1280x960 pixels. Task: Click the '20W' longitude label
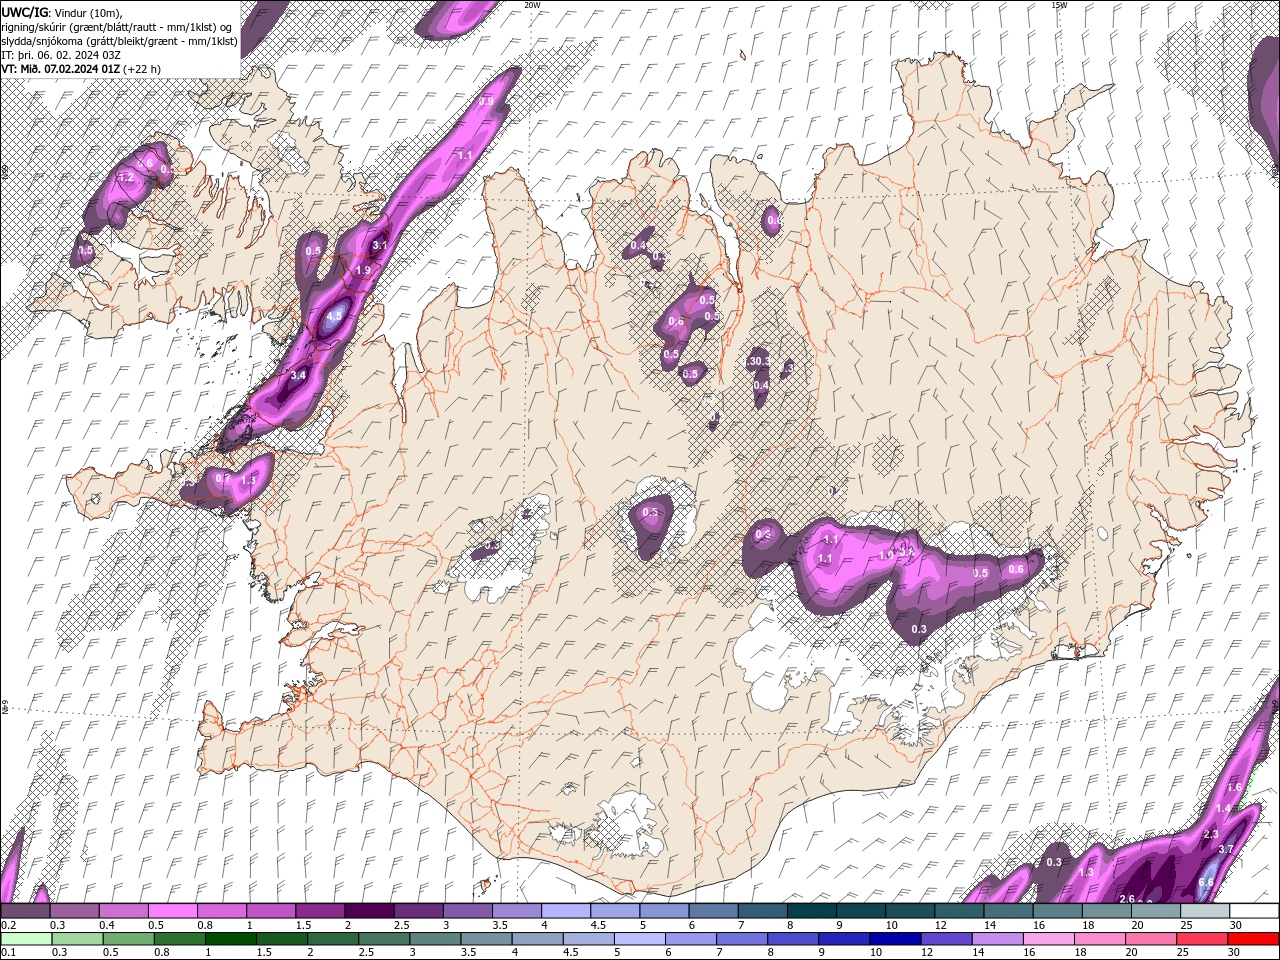[x=532, y=4]
